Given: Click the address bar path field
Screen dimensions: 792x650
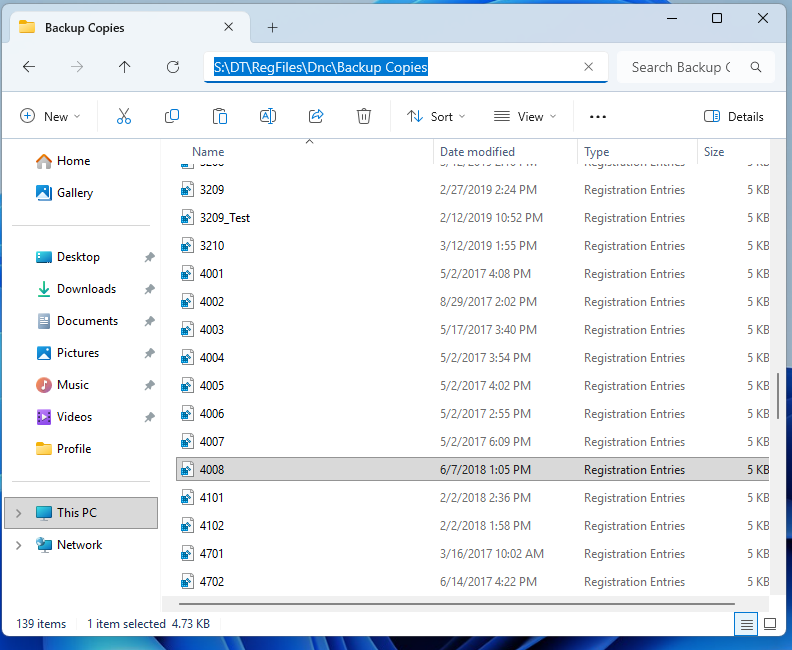Looking at the screenshot, I should click(406, 67).
